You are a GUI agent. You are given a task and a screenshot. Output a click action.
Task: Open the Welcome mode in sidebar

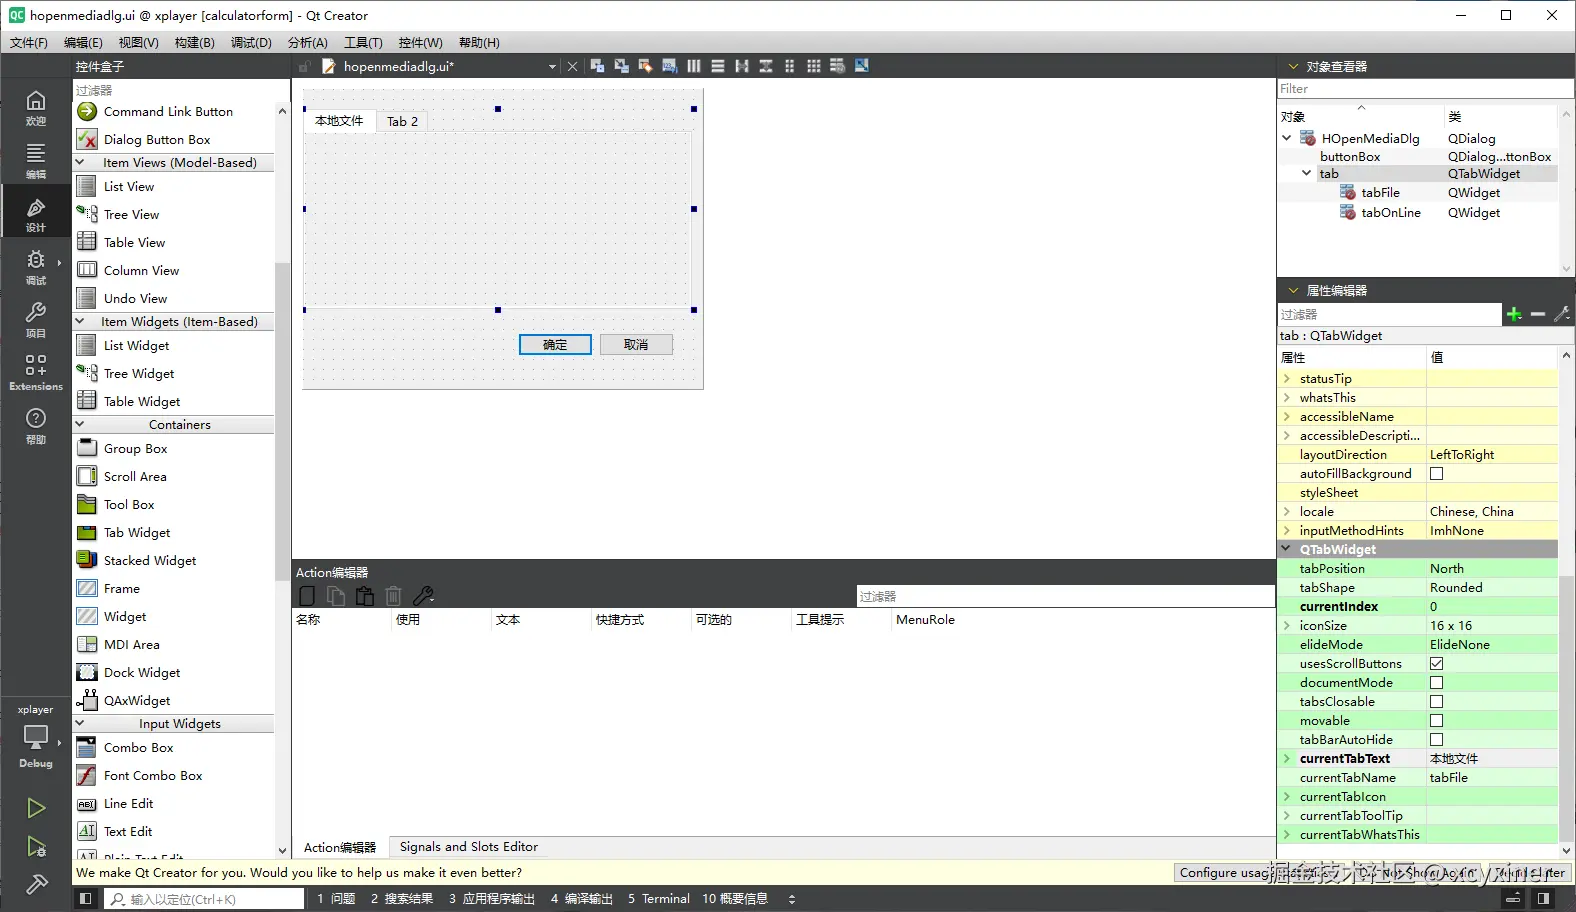click(x=36, y=107)
